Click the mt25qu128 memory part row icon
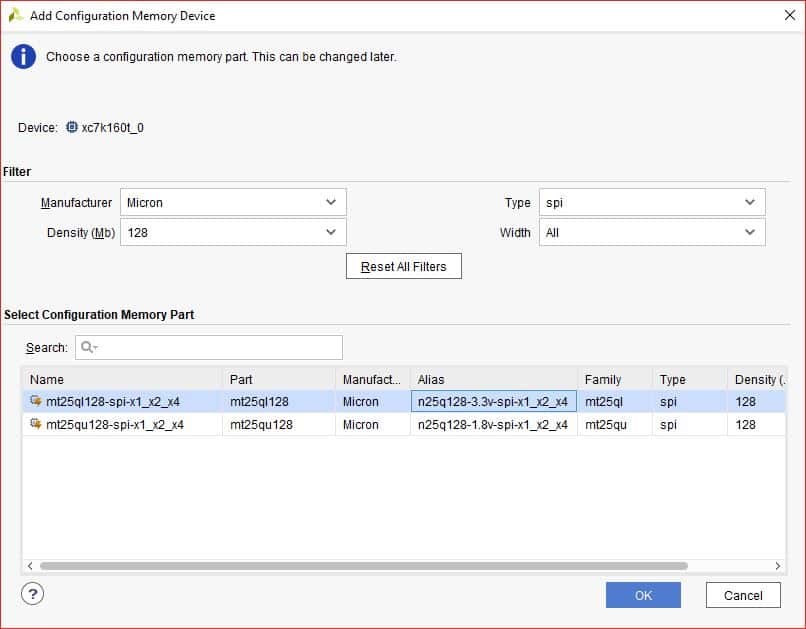 pyautogui.click(x=36, y=425)
